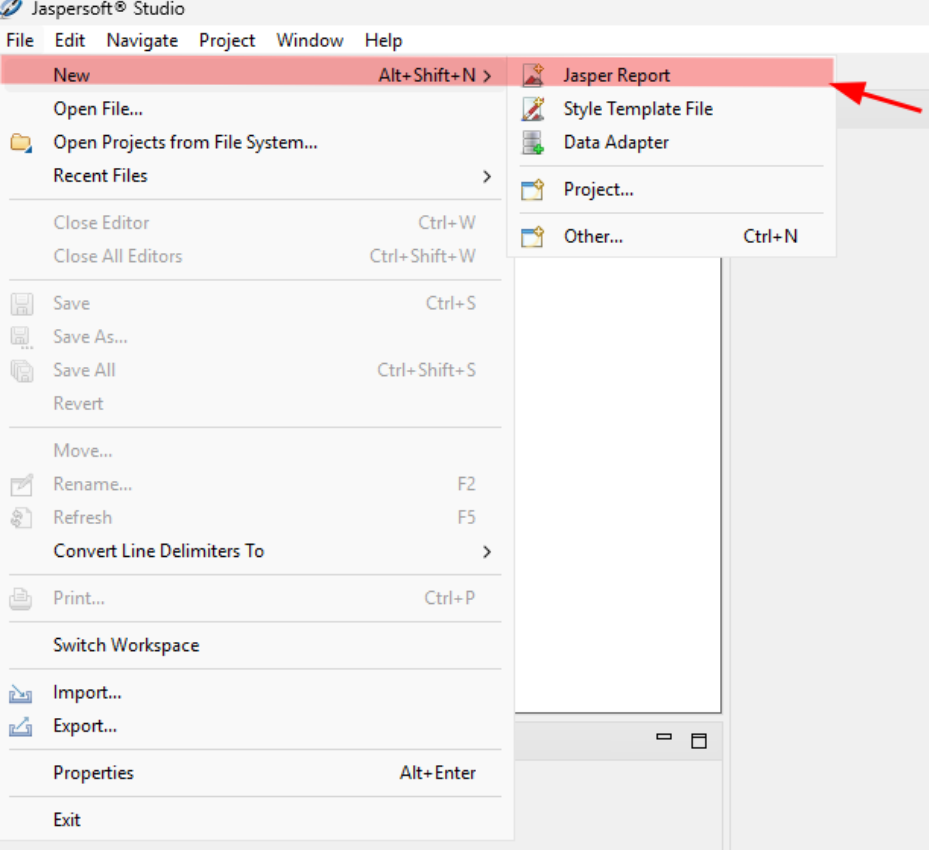This screenshot has height=850, width=929.
Task: Click the Data Adapter icon
Action: tap(534, 143)
